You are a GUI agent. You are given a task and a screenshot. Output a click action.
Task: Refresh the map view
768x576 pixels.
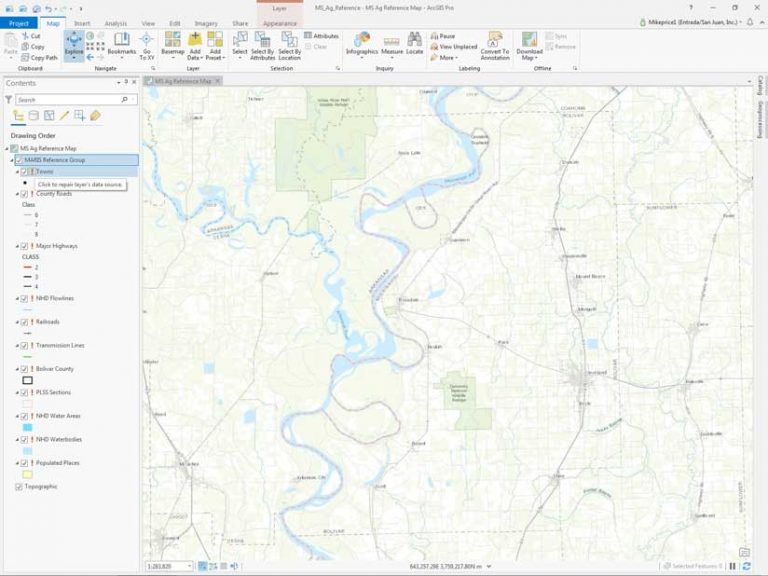746,566
